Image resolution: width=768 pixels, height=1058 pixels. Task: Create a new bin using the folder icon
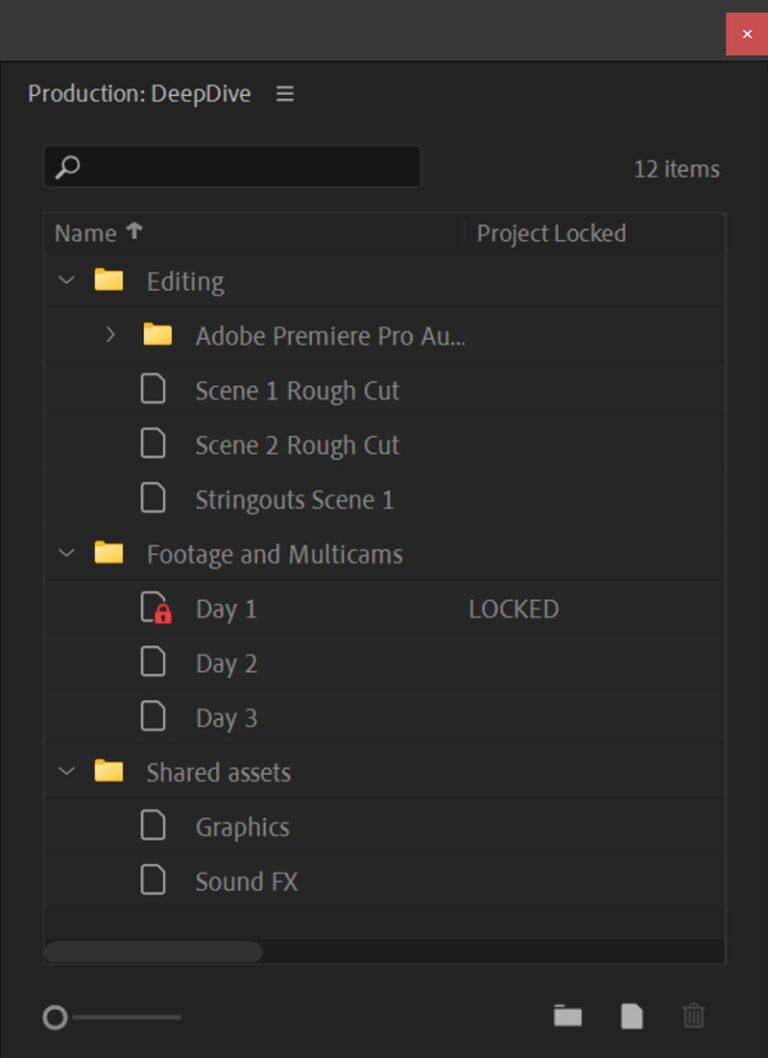(568, 1016)
